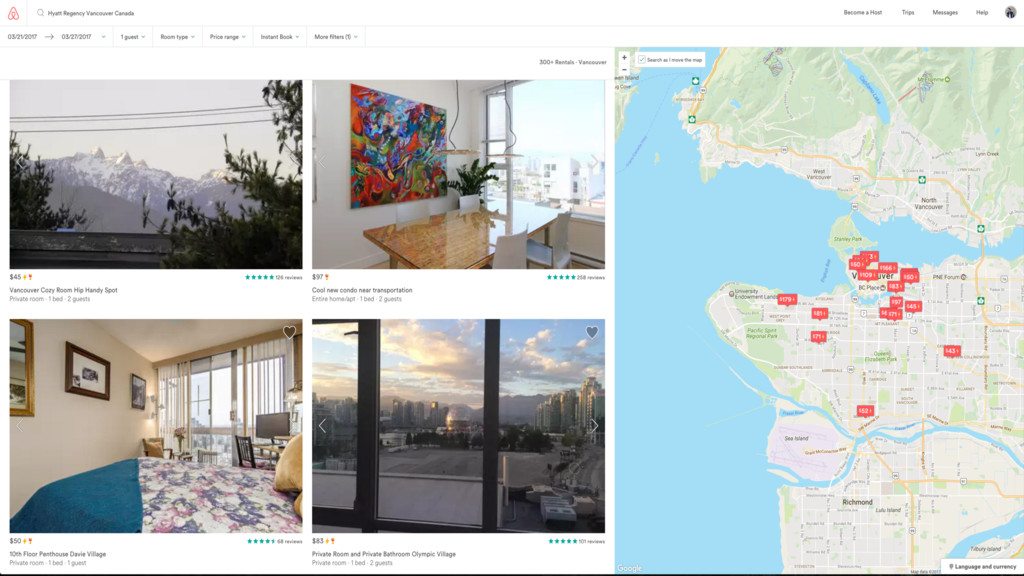Save 10th Floor Penthouse to wishlist
The image size is (1024, 576).
289,332
